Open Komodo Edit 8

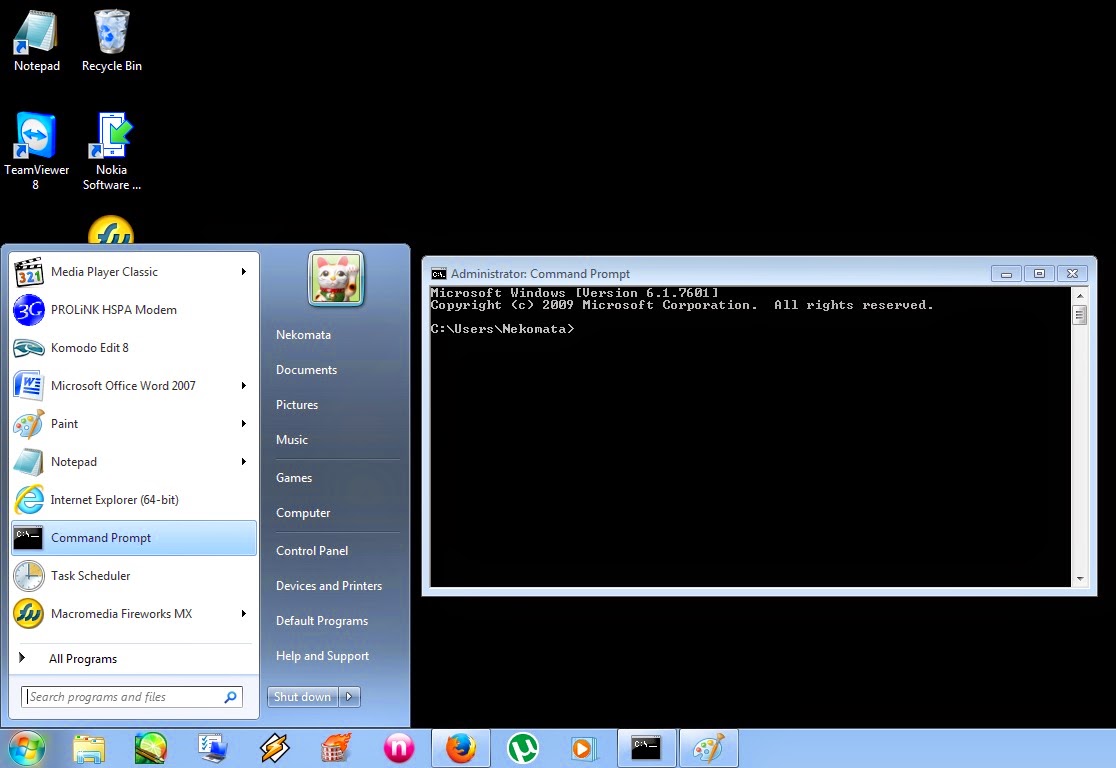point(134,348)
